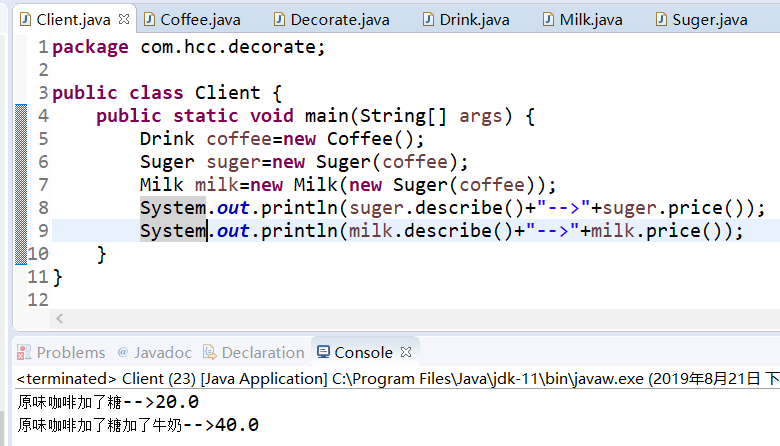Click 'suger.describe()' on line 8
The image size is (780, 446).
tap(436, 208)
